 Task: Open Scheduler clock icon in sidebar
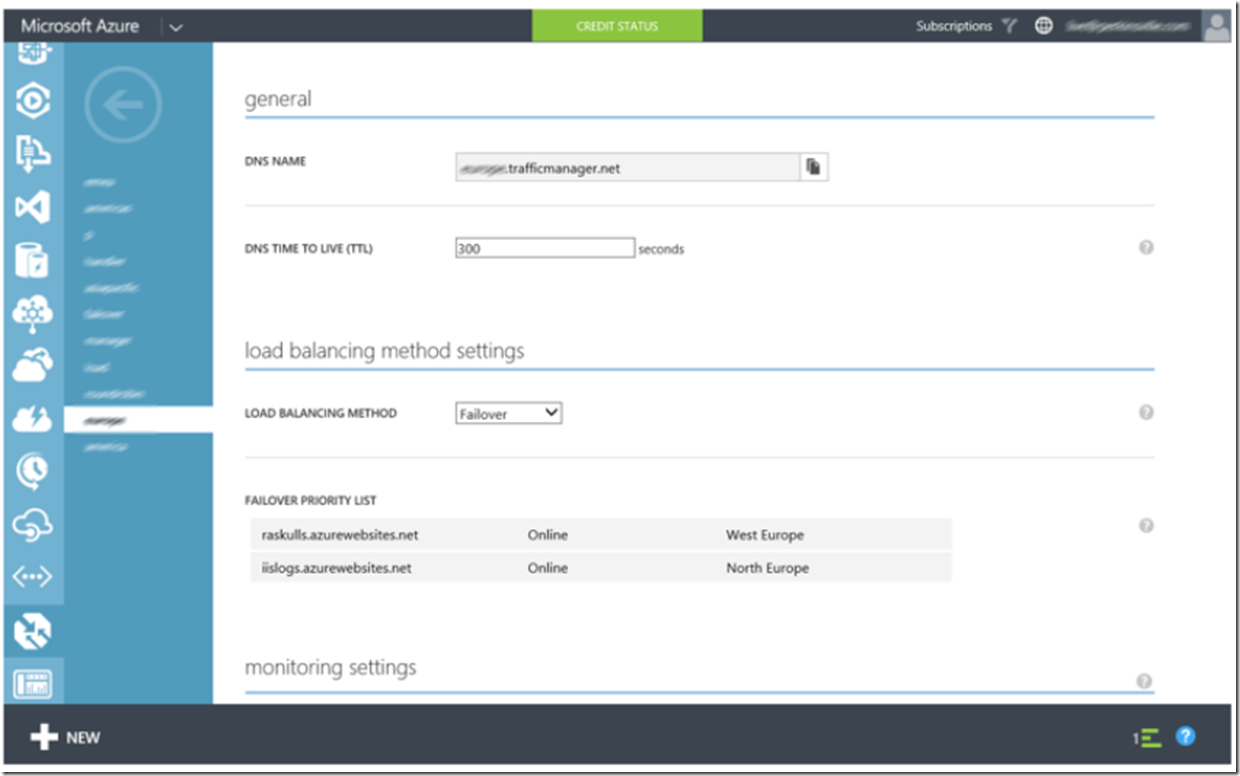32,472
